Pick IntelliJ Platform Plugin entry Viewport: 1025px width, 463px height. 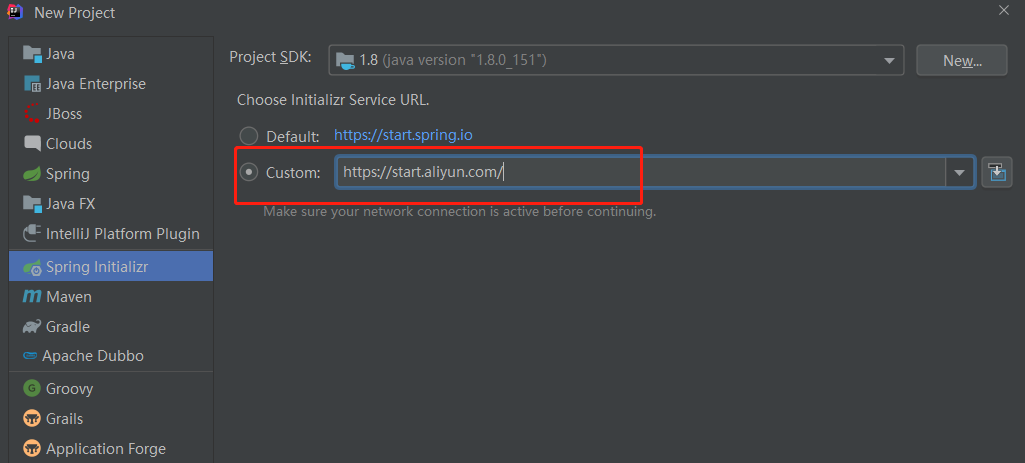click(111, 233)
